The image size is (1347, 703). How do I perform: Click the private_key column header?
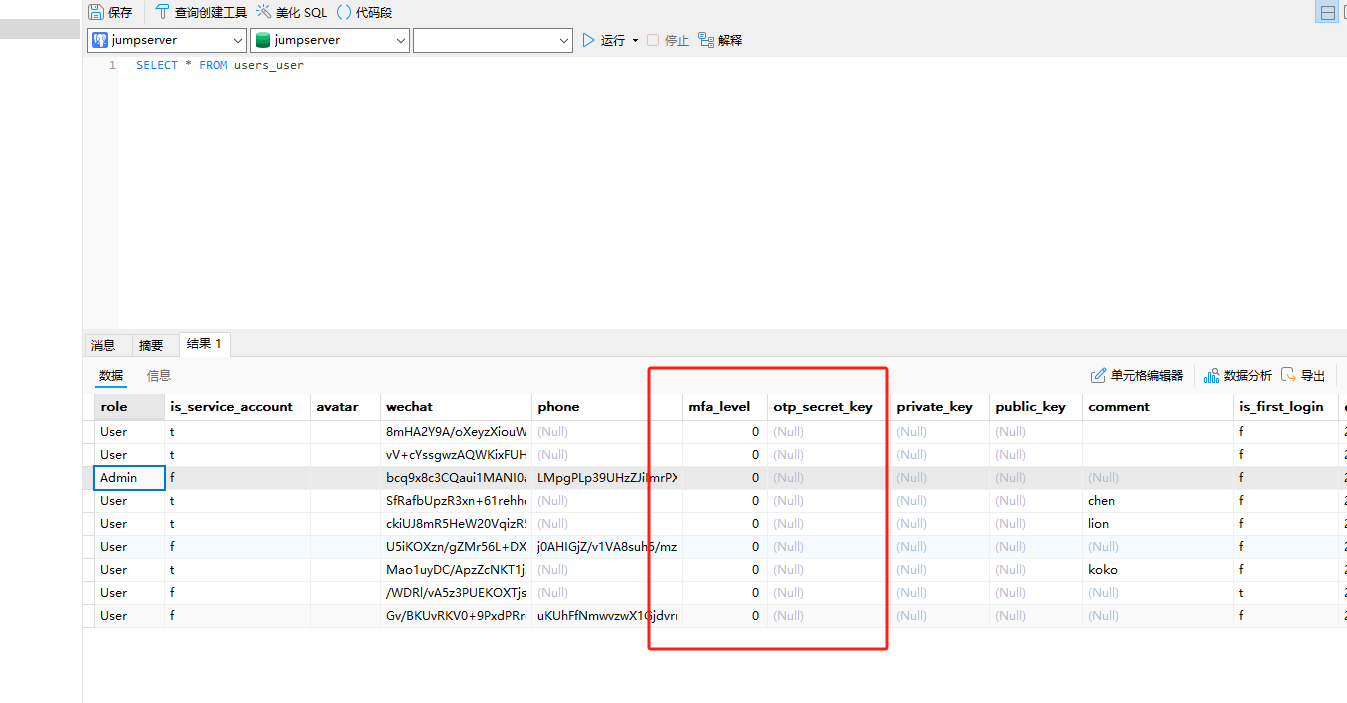[x=939, y=407]
